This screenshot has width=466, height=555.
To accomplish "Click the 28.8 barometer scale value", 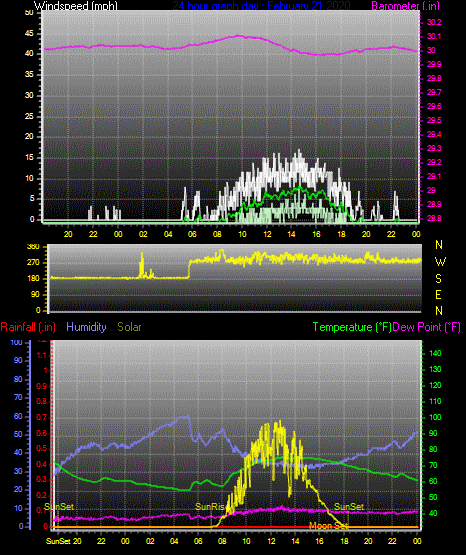I will pos(434,218).
